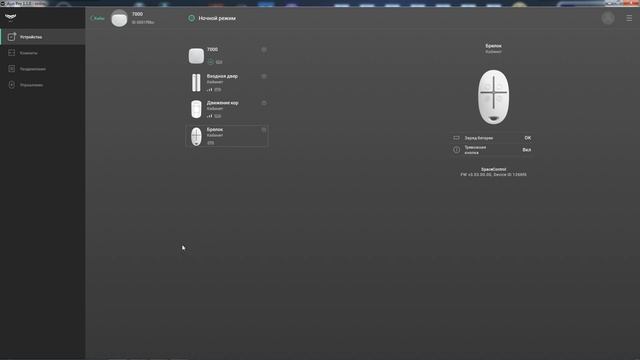Select Входная дверь door sensor

(x=227, y=82)
